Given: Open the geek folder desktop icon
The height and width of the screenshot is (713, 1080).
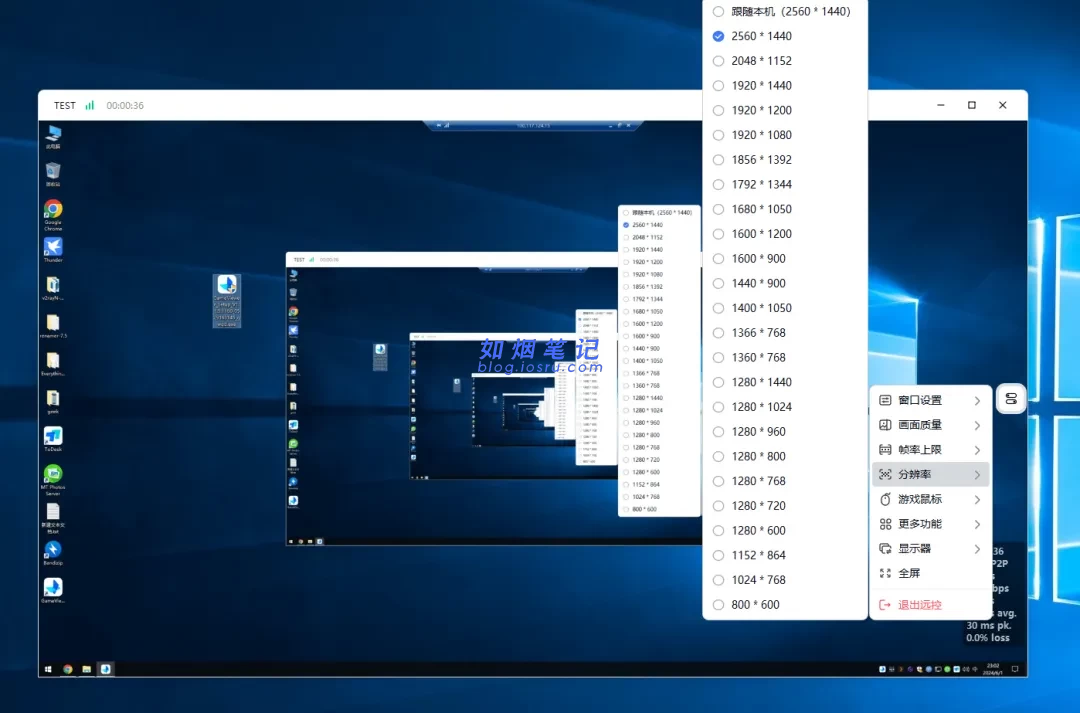Looking at the screenshot, I should 53,402.
